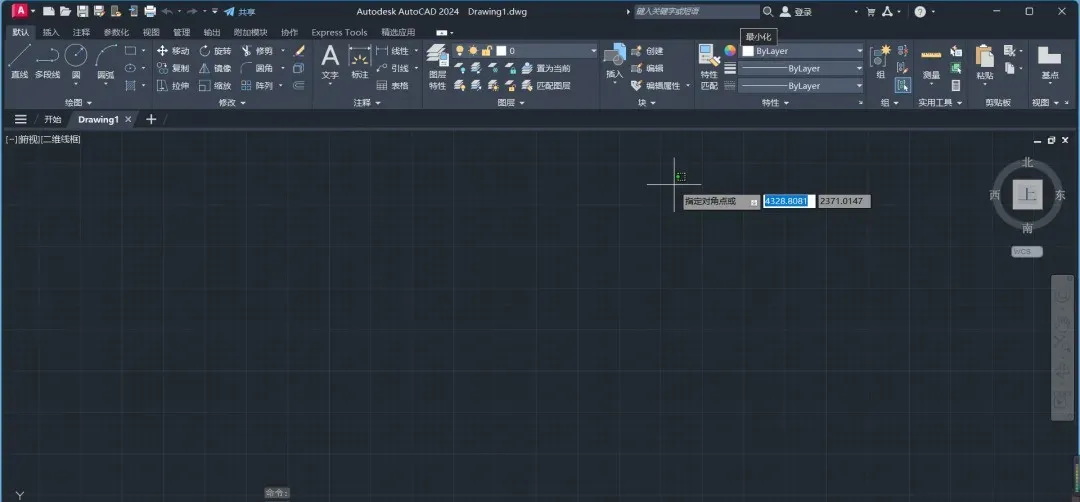1080x502 pixels.
Task: Click the 文字 text annotation tool
Action: pyautogui.click(x=330, y=62)
